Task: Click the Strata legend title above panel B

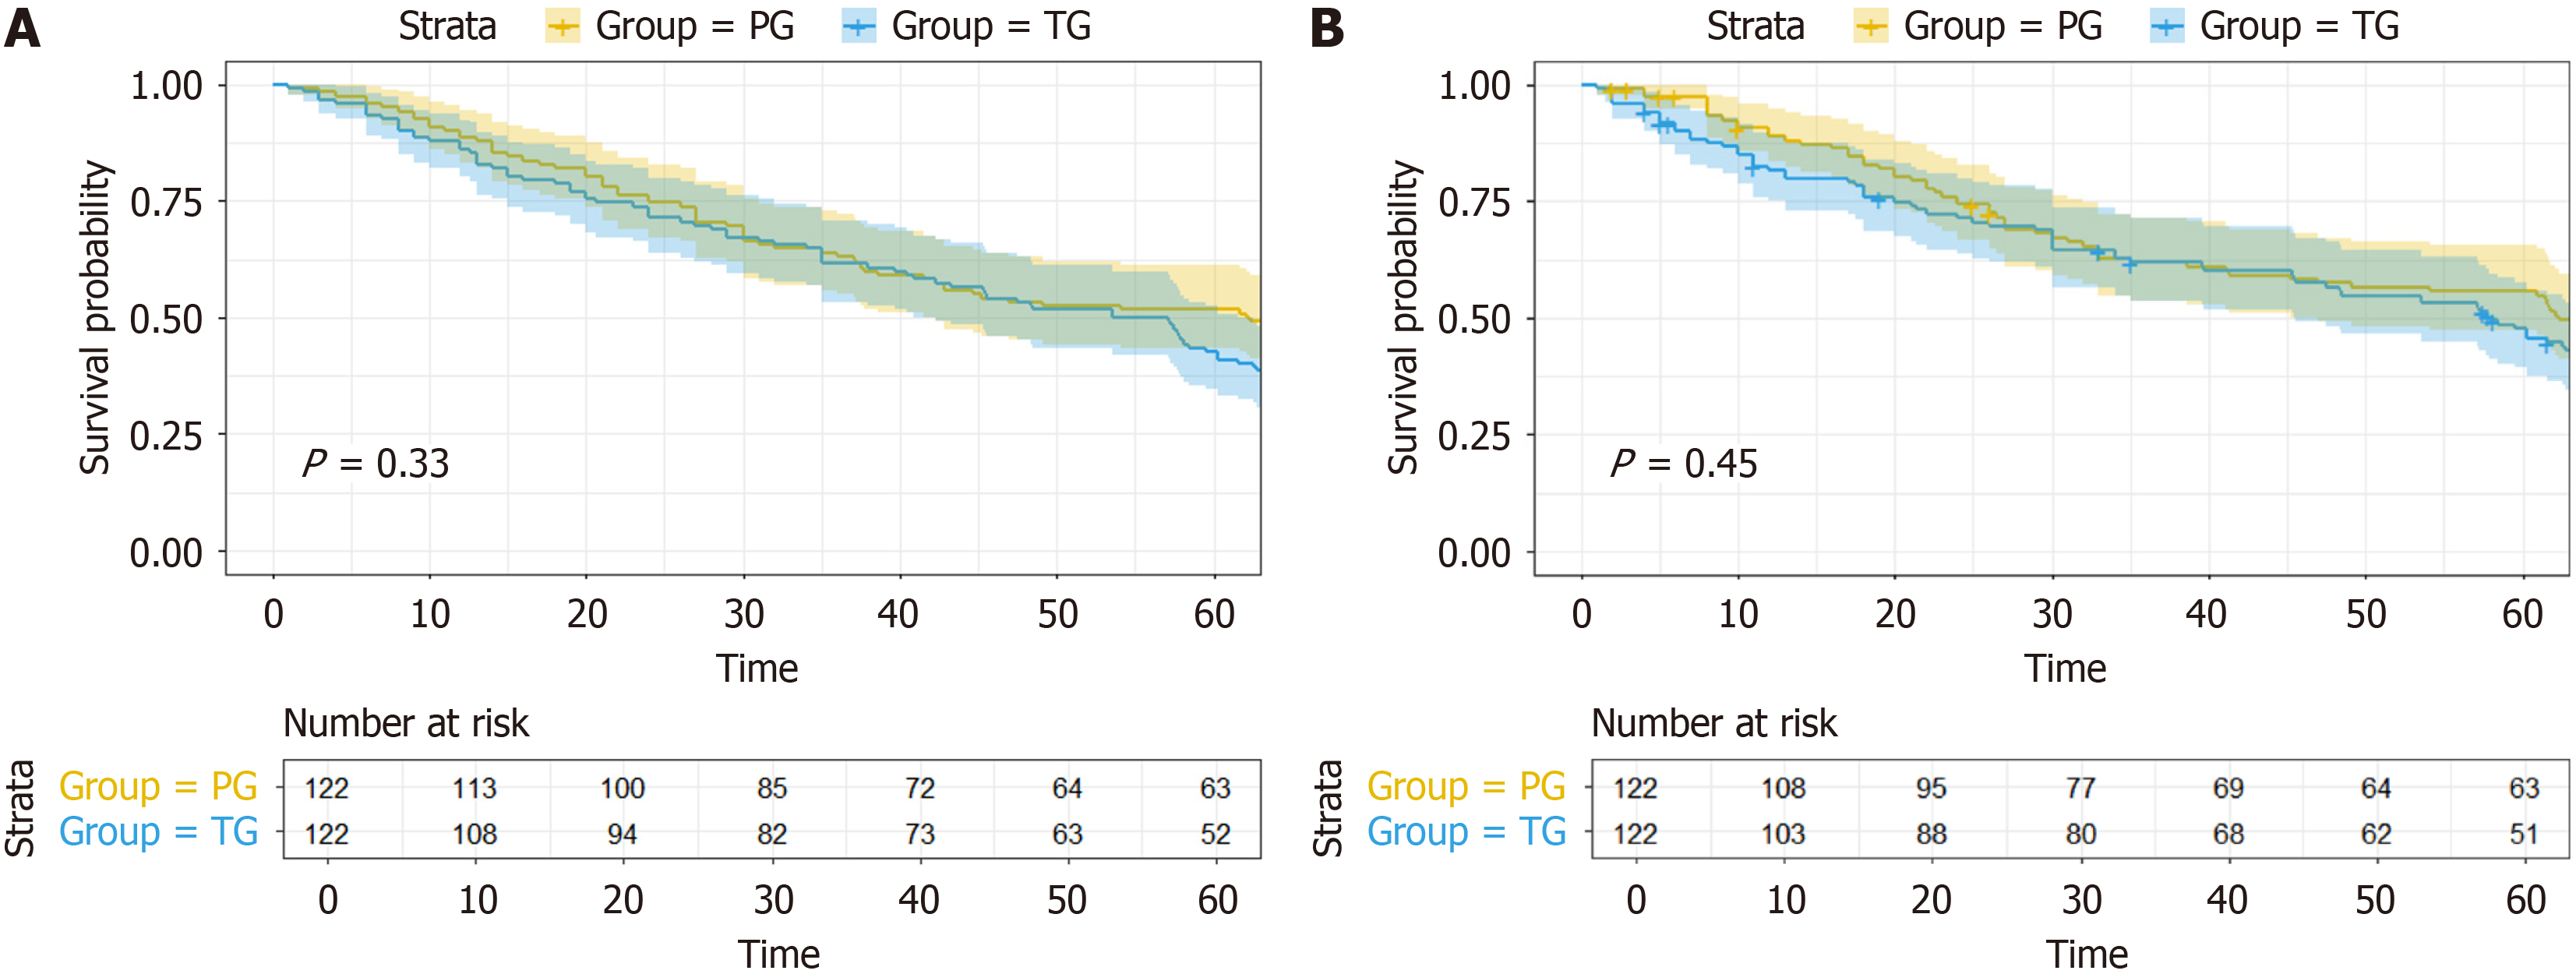Action: coord(1755,27)
